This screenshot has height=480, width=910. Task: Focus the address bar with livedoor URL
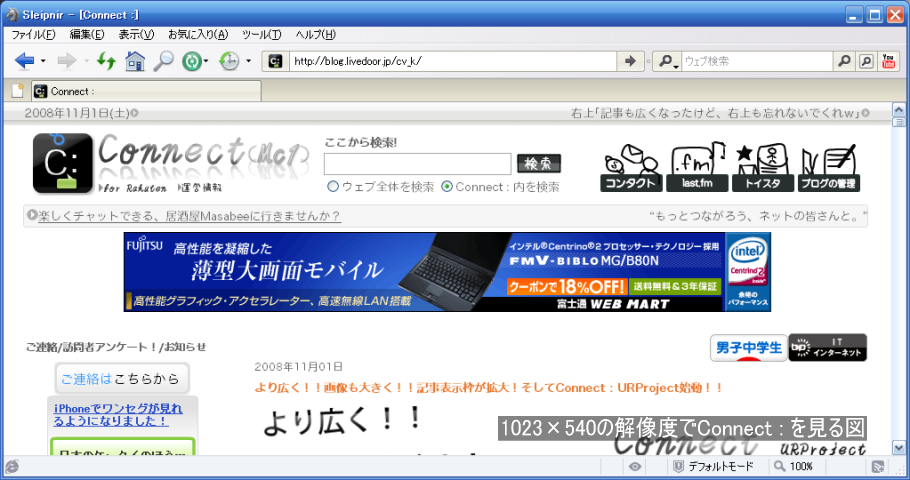pyautogui.click(x=453, y=61)
